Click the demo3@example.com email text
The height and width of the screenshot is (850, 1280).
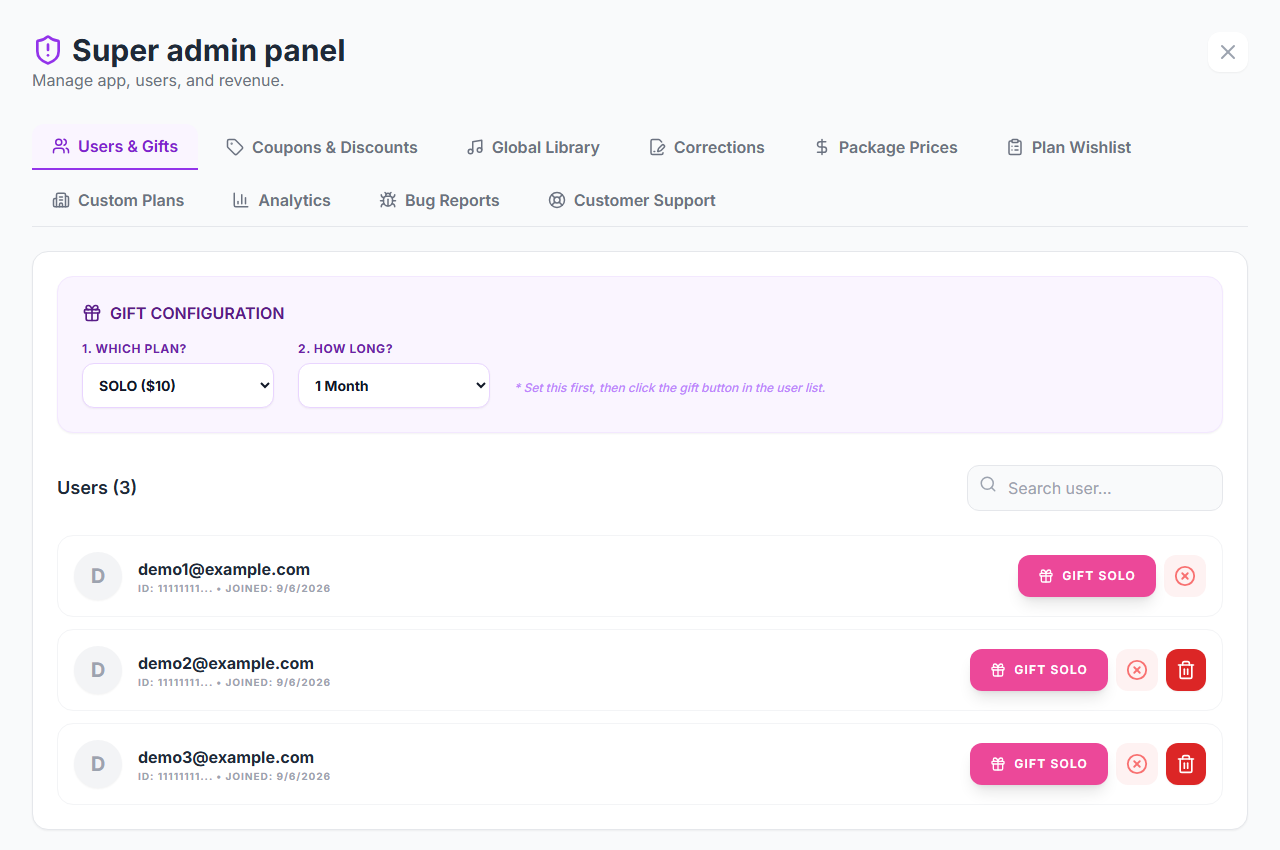(226, 757)
